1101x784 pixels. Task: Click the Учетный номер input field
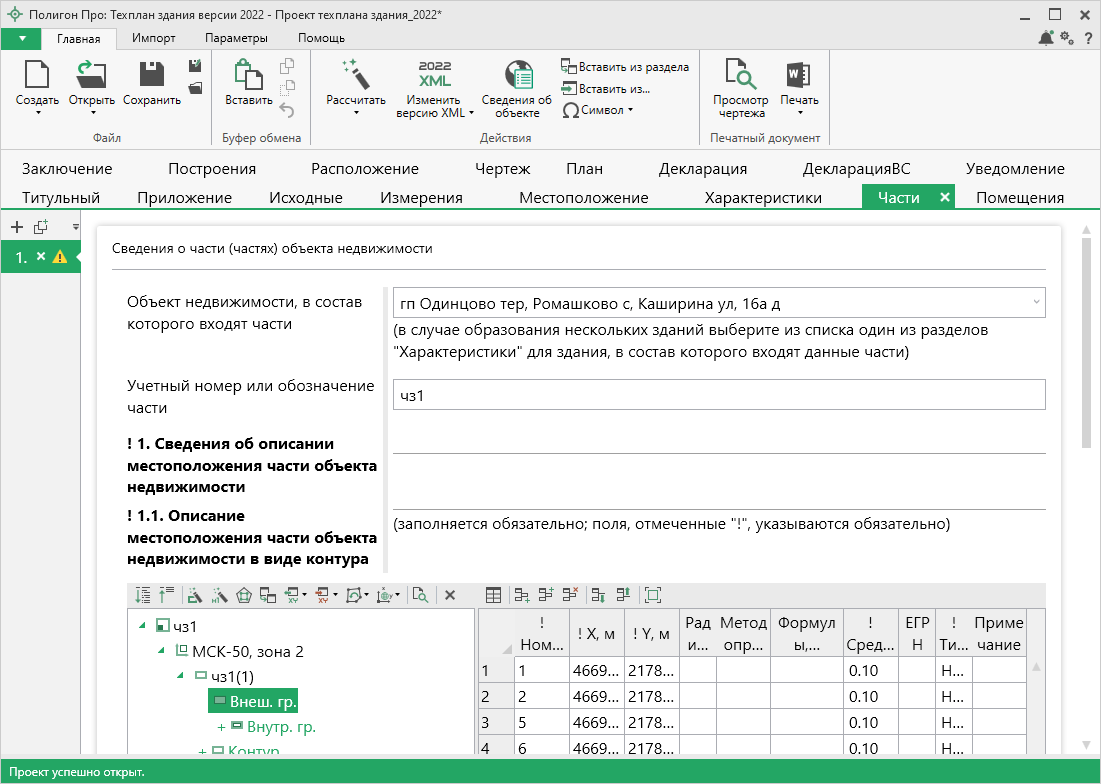[x=718, y=395]
